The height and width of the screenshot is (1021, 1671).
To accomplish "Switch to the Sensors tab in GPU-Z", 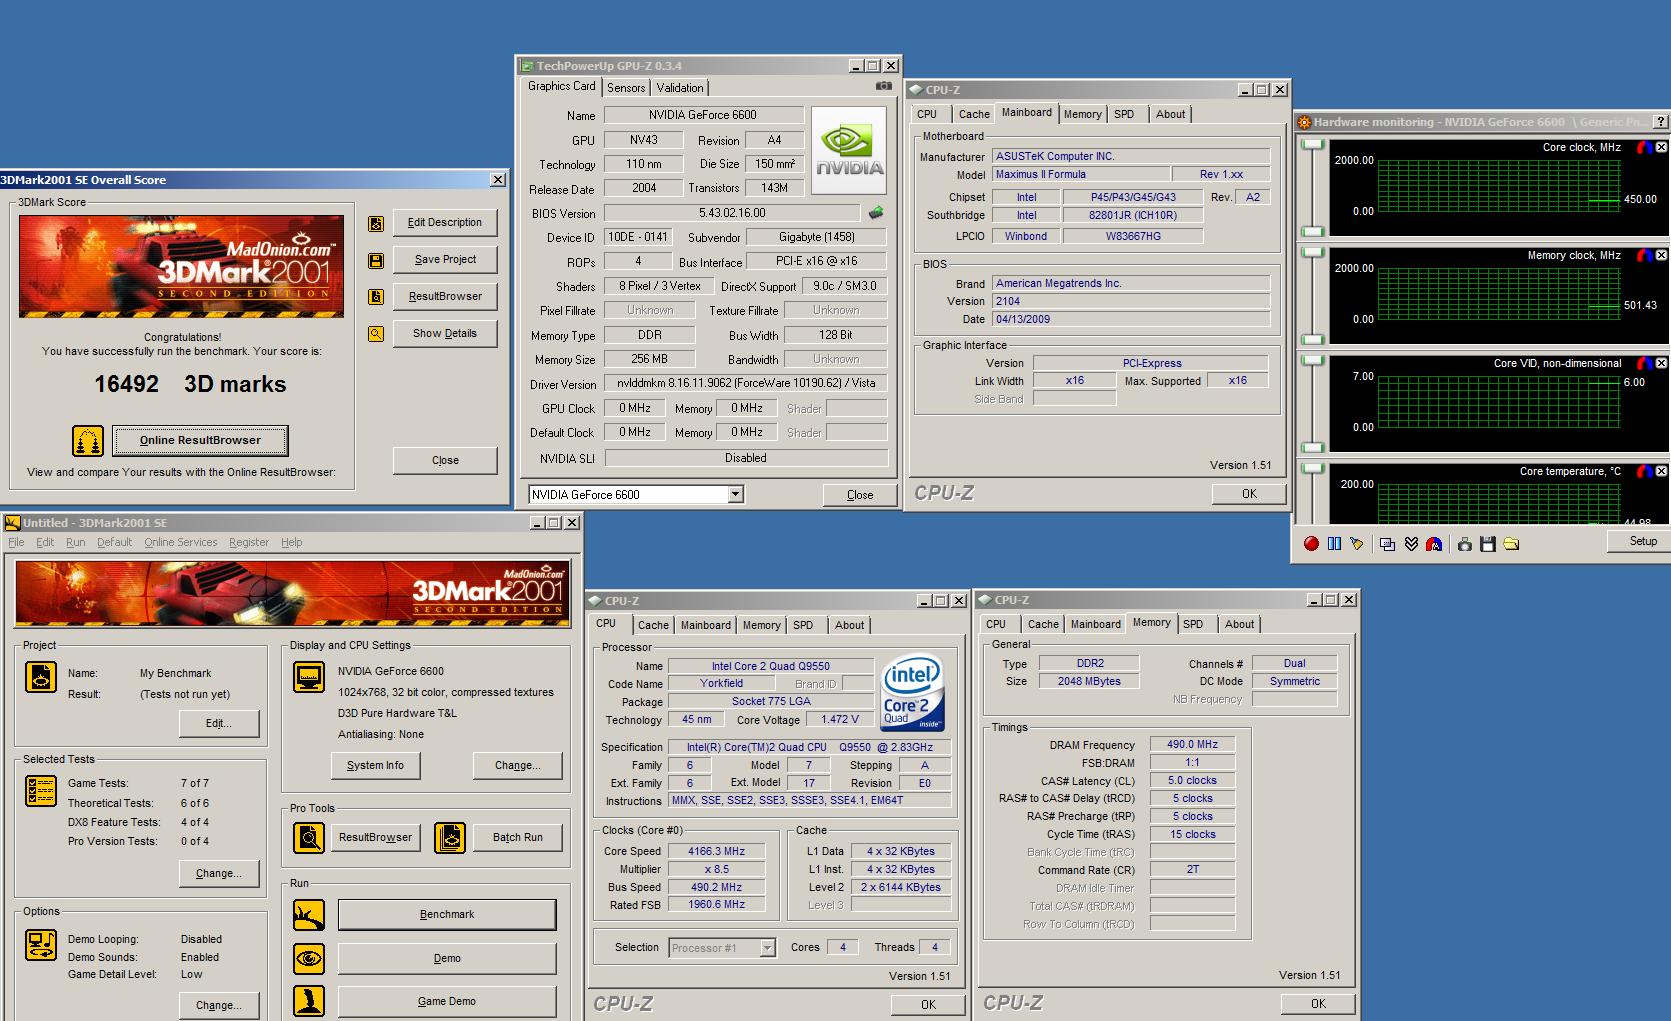I will pos(626,88).
